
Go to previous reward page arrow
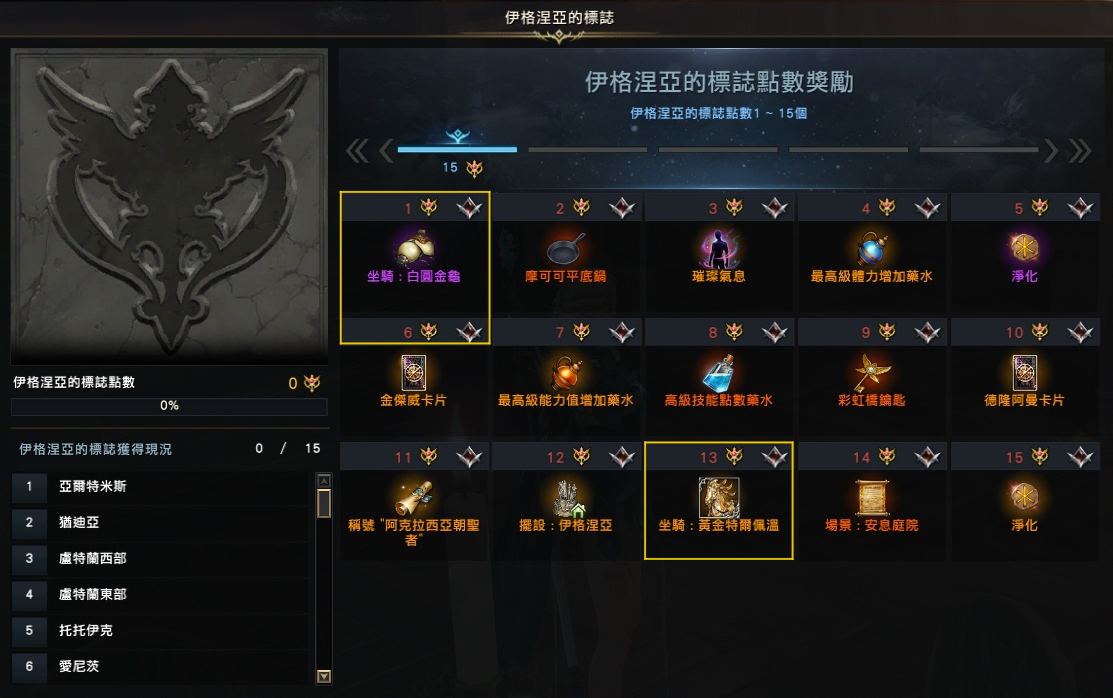point(386,151)
